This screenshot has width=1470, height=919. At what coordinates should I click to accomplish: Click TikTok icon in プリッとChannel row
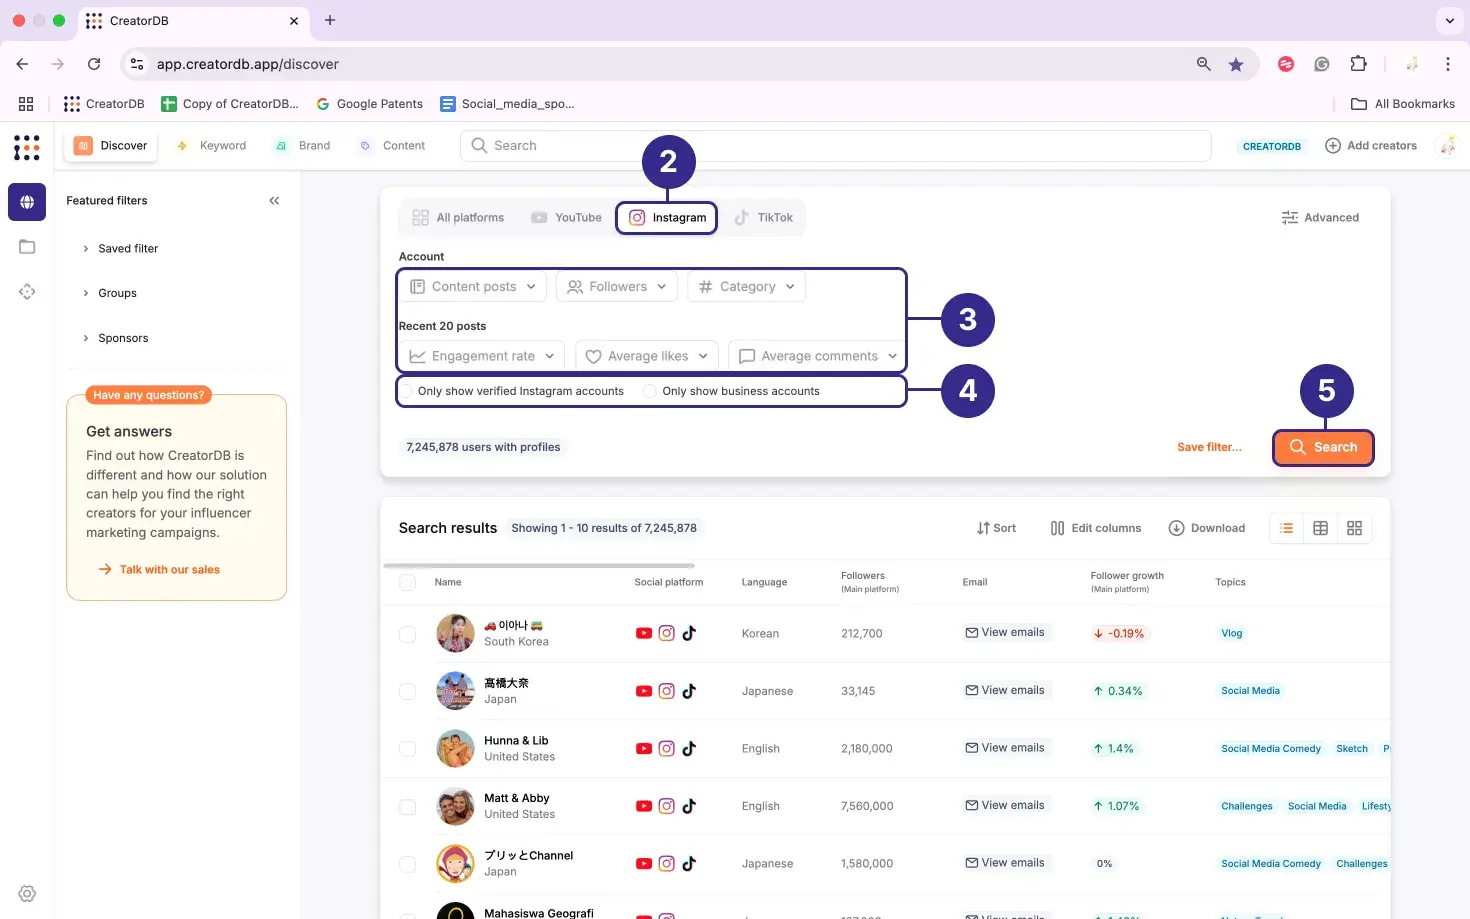click(x=689, y=863)
